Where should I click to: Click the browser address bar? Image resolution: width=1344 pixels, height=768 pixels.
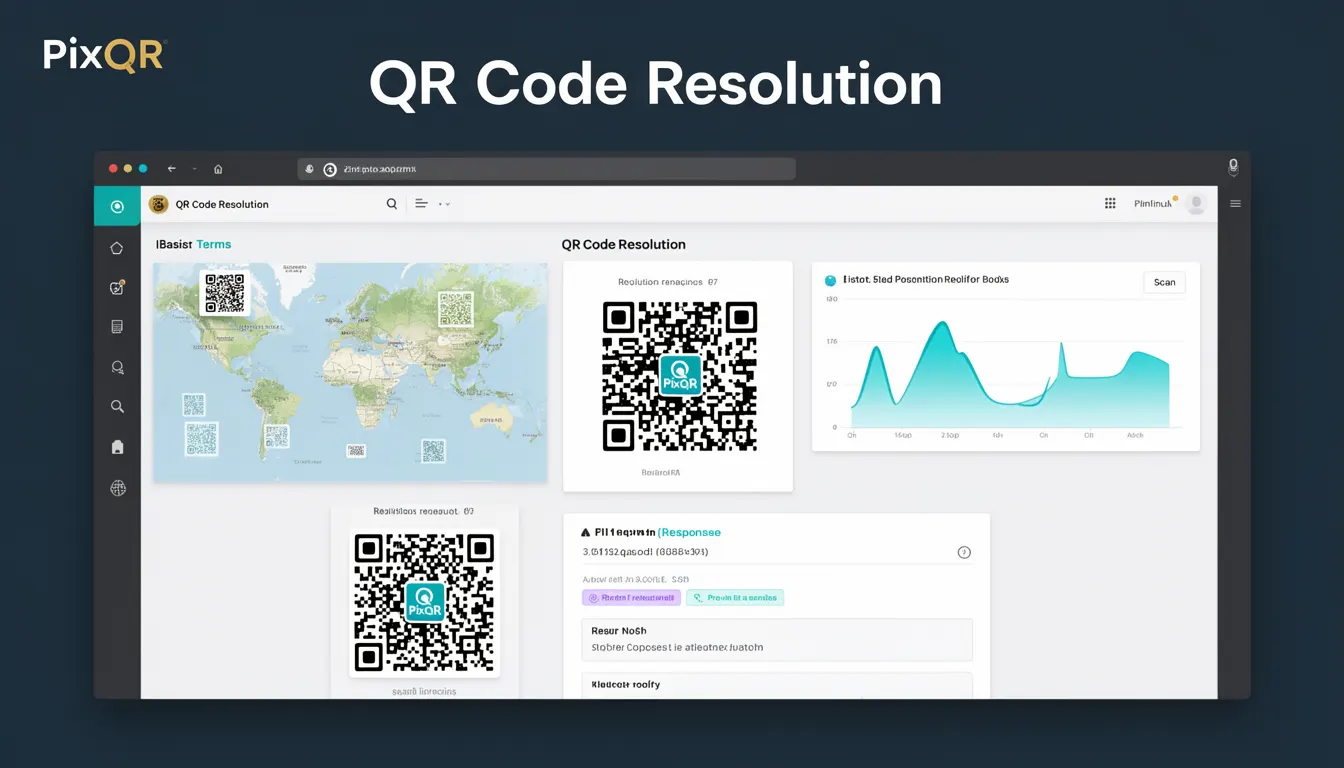pyautogui.click(x=546, y=169)
